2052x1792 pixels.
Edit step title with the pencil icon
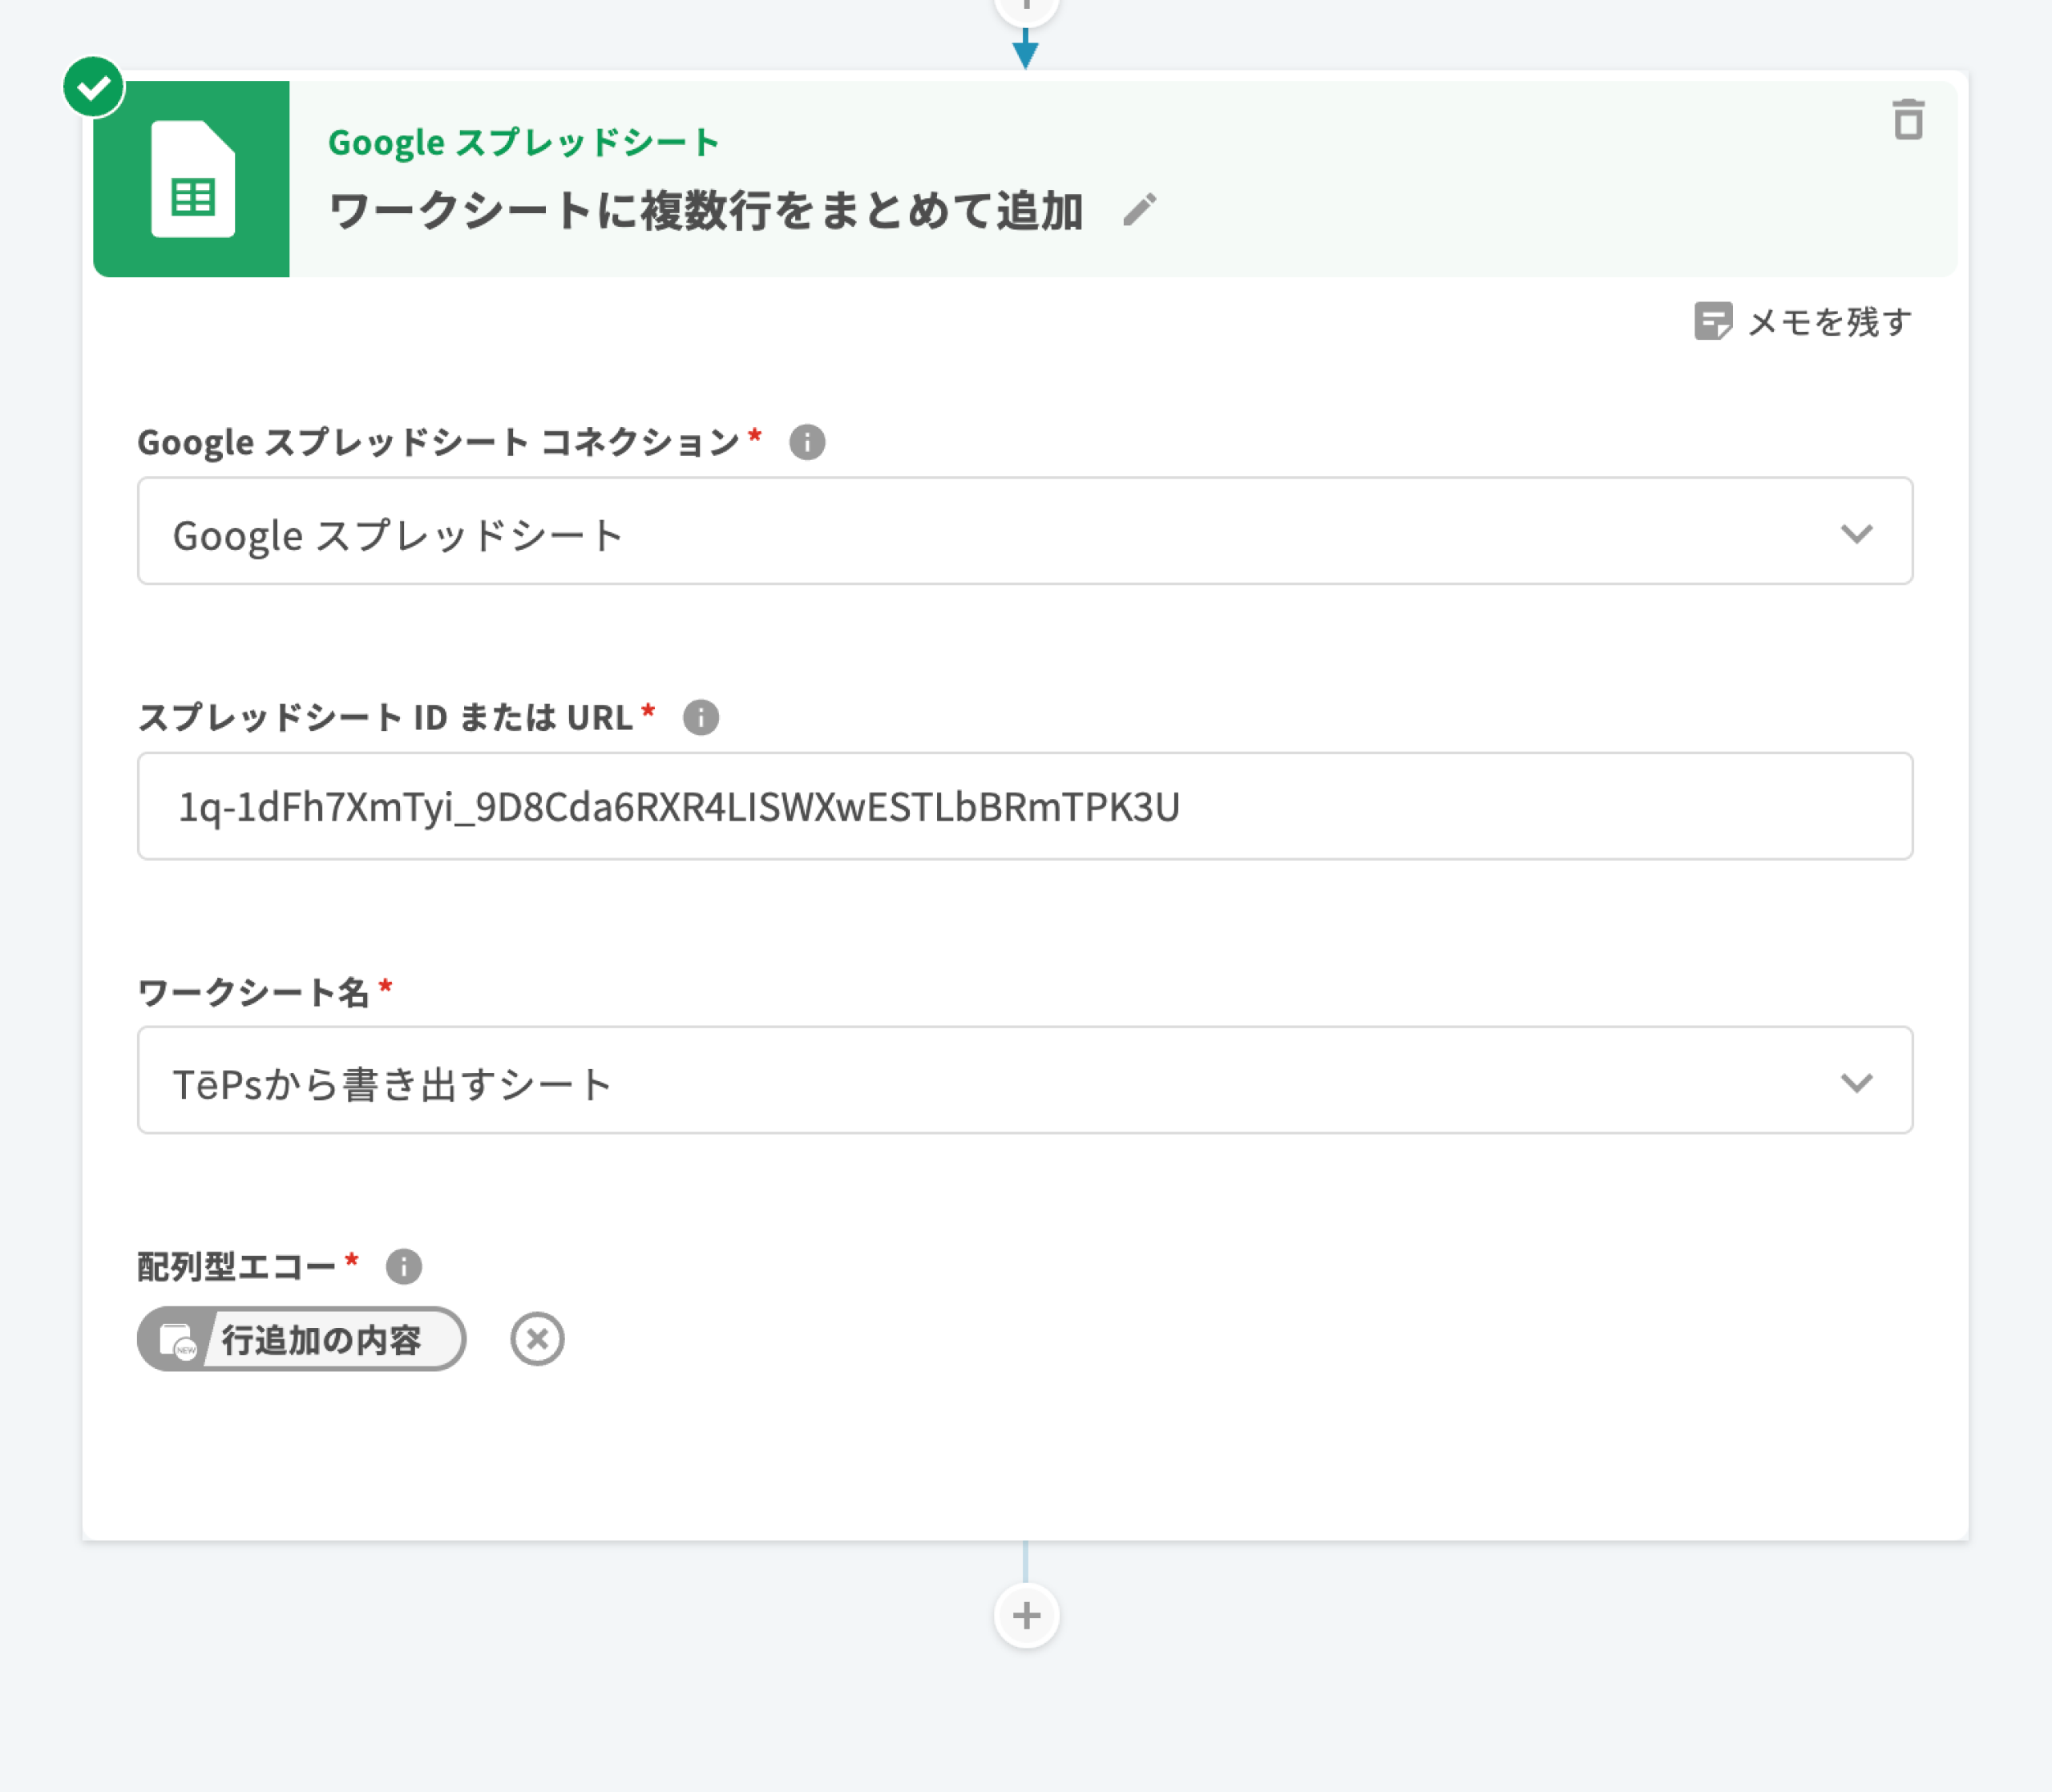1139,210
